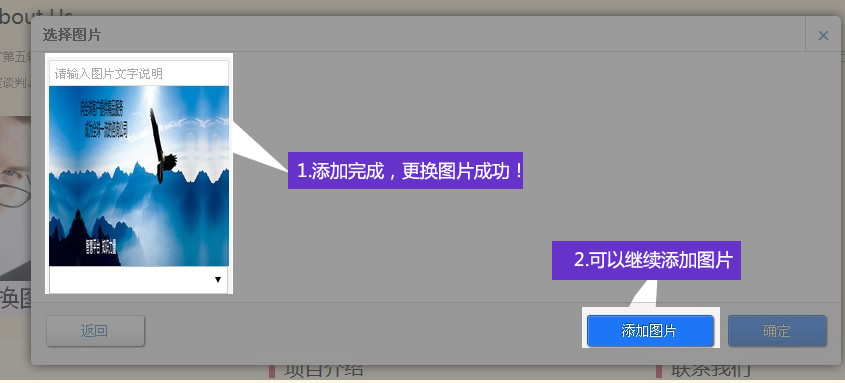The width and height of the screenshot is (845, 383).
Task: Click the portrait photo at the left edge
Action: click(16, 197)
